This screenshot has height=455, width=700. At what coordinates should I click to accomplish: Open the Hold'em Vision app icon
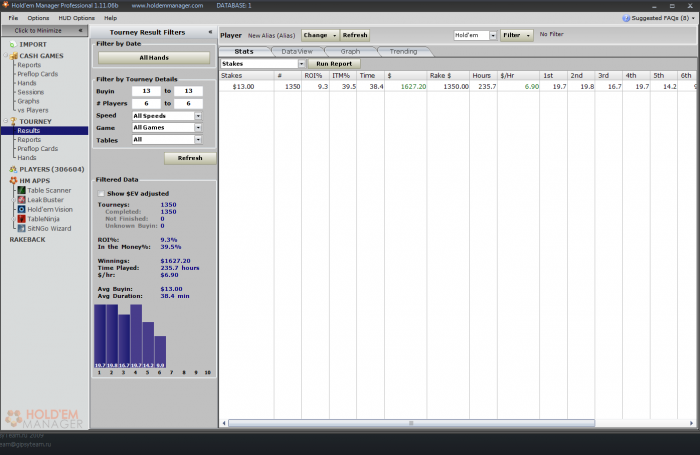pyautogui.click(x=21, y=209)
